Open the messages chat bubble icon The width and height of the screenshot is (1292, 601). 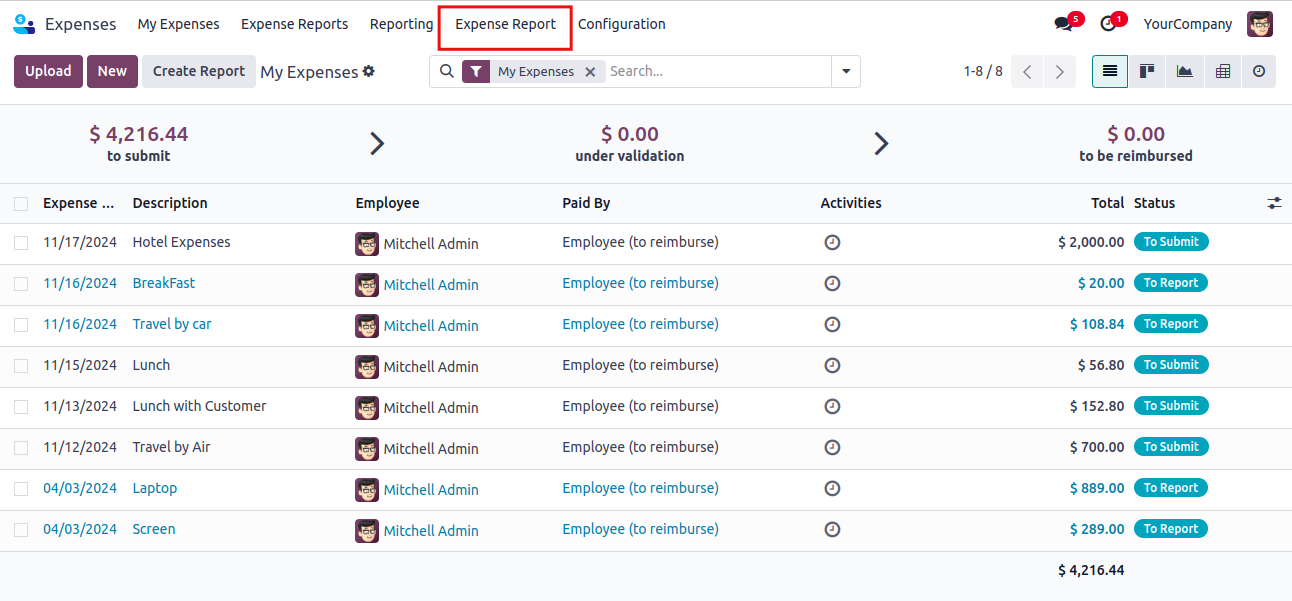click(1063, 24)
